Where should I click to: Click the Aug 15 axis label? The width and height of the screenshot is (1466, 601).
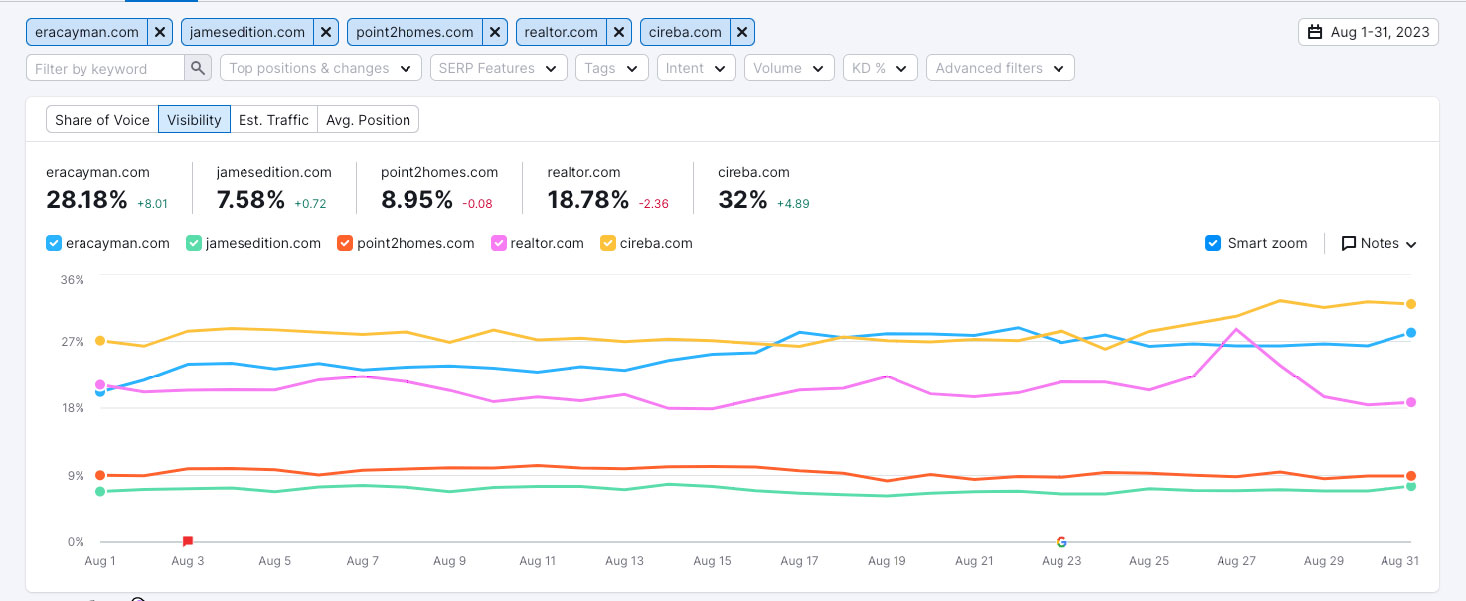click(712, 561)
